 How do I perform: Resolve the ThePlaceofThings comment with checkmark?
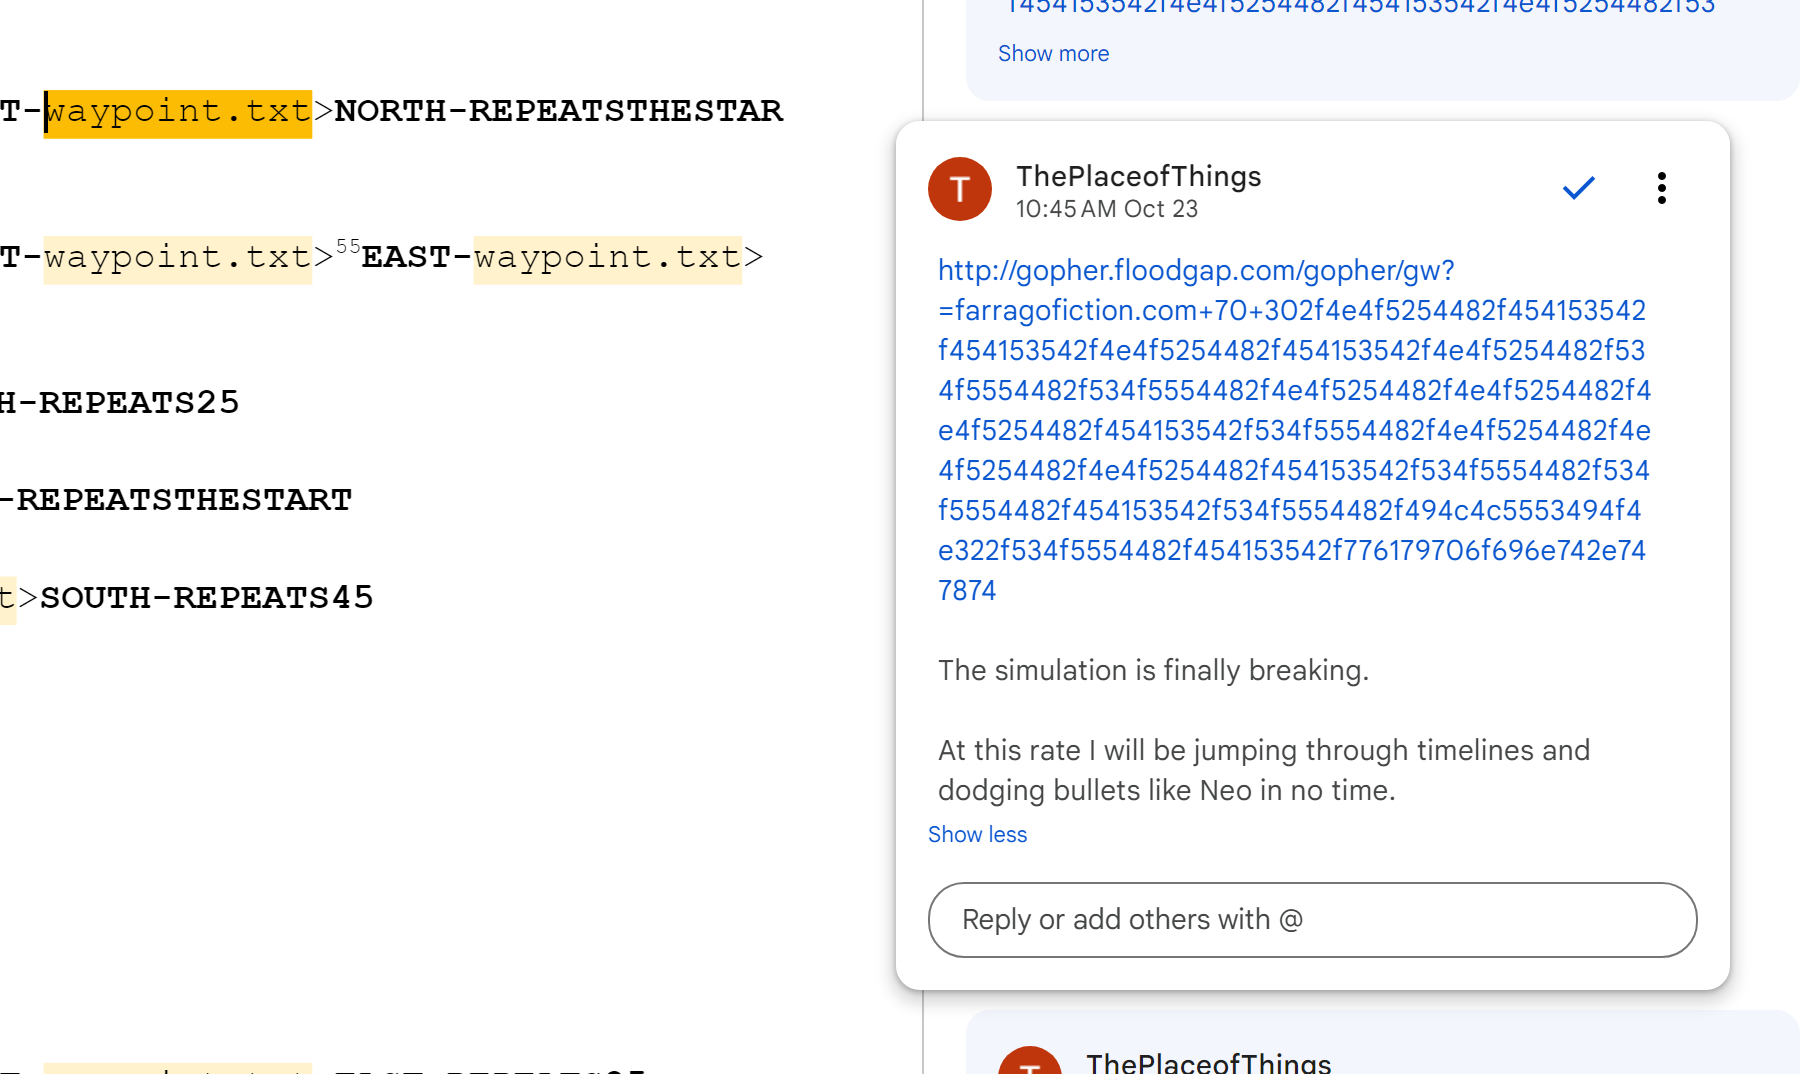[x=1578, y=188]
